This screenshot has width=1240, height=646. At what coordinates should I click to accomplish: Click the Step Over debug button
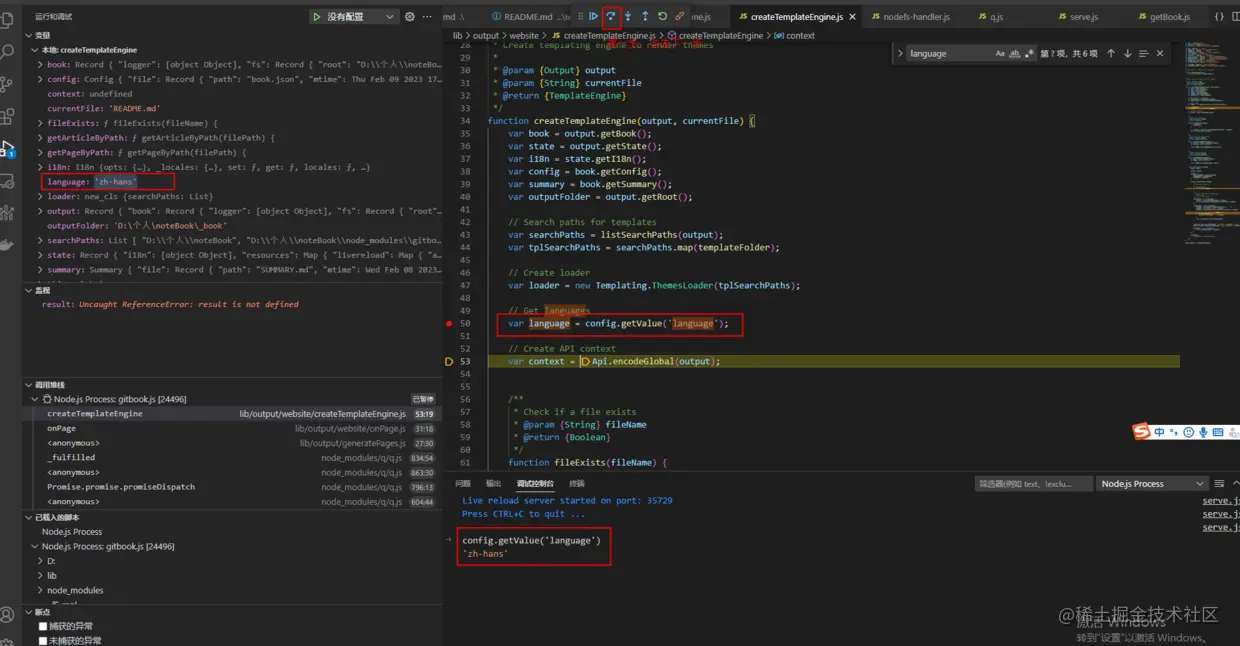(x=611, y=16)
